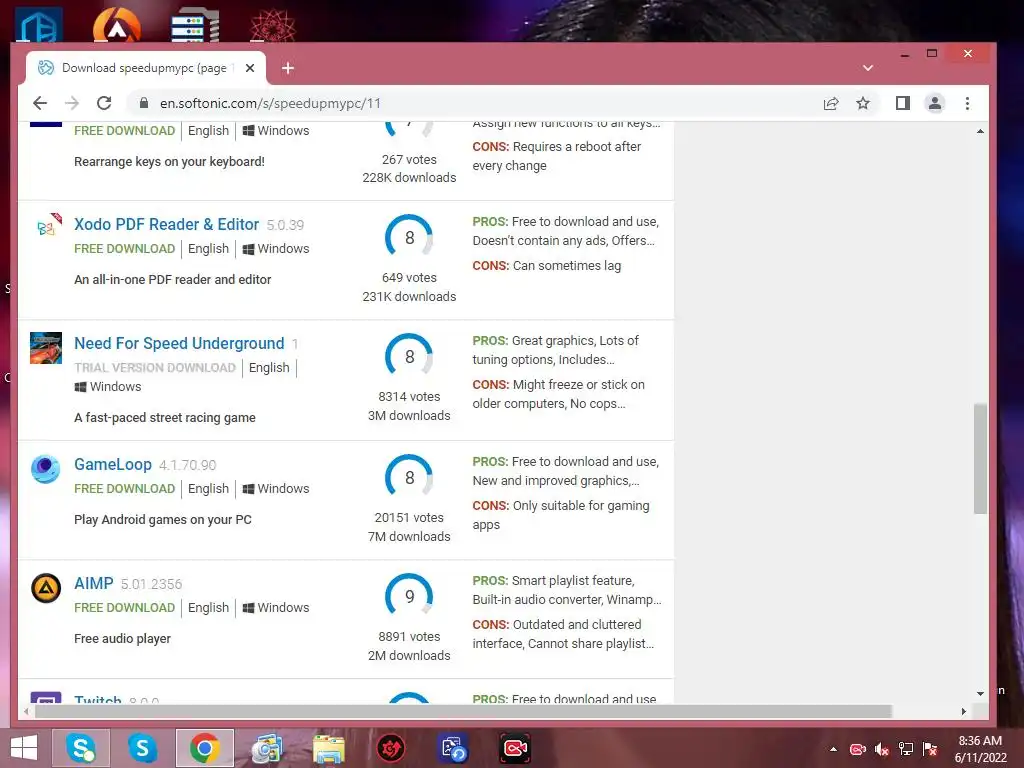1024x768 pixels.
Task: Click '20151 votes' text
Action: [x=409, y=517]
